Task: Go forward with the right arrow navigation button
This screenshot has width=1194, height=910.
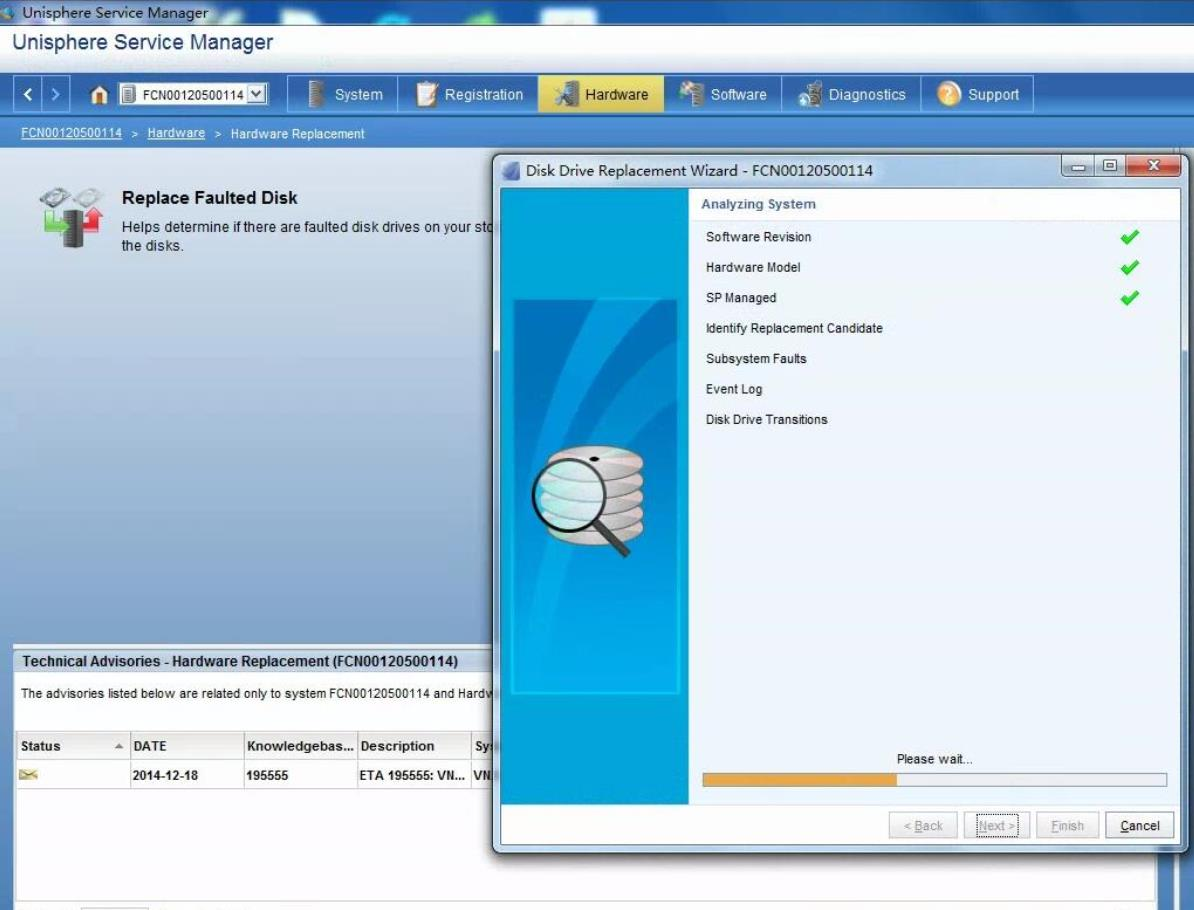Action: (x=56, y=94)
